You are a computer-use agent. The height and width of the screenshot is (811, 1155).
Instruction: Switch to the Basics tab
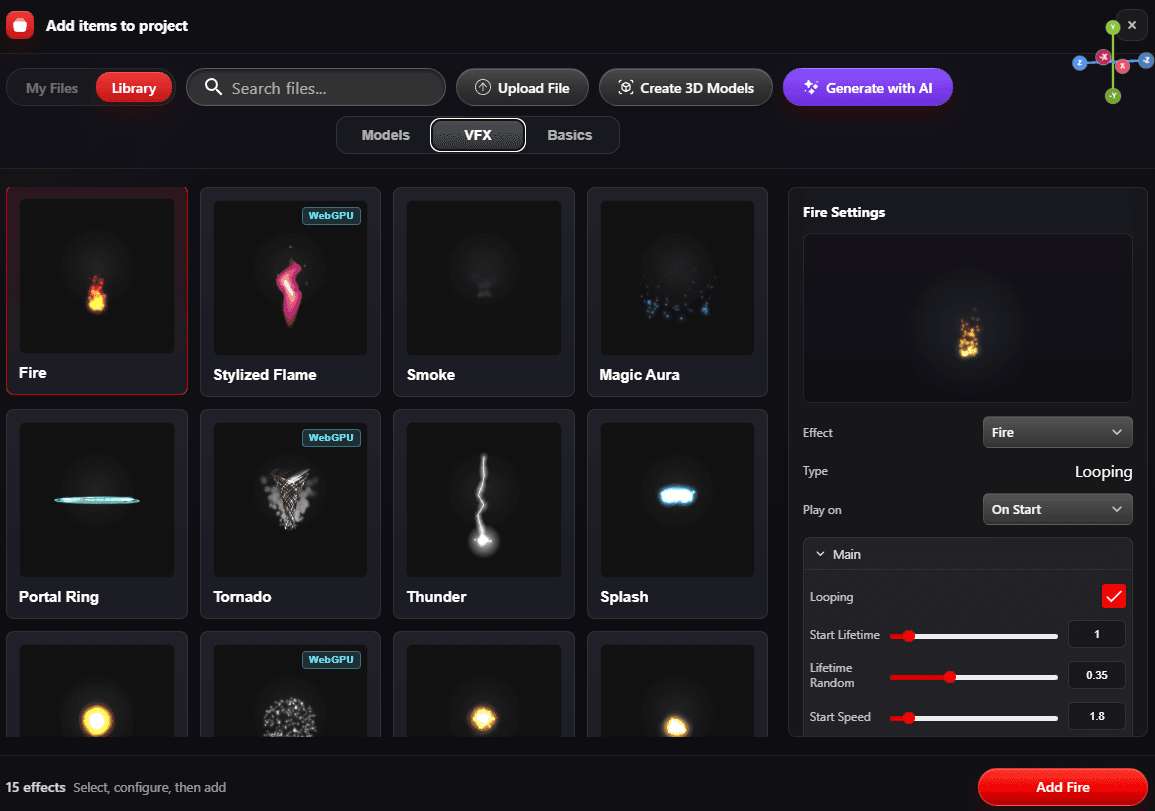569,135
